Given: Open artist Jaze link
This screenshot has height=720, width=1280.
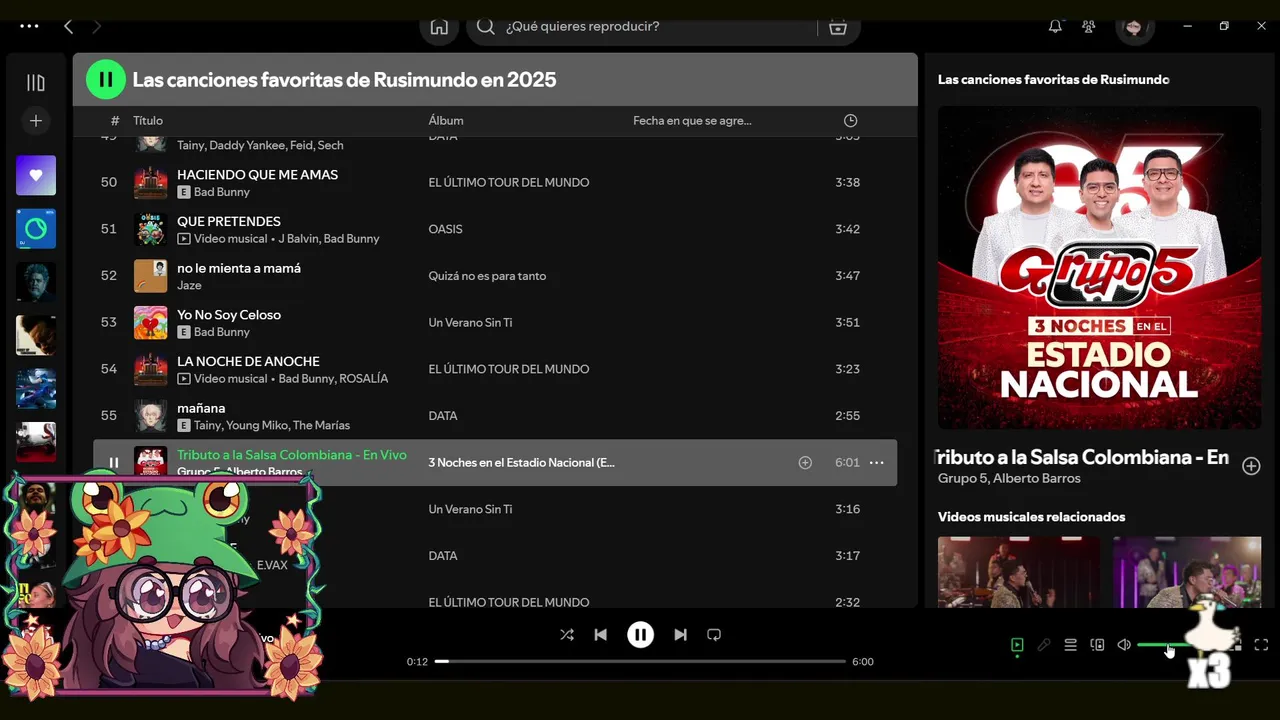Looking at the screenshot, I should coord(189,285).
